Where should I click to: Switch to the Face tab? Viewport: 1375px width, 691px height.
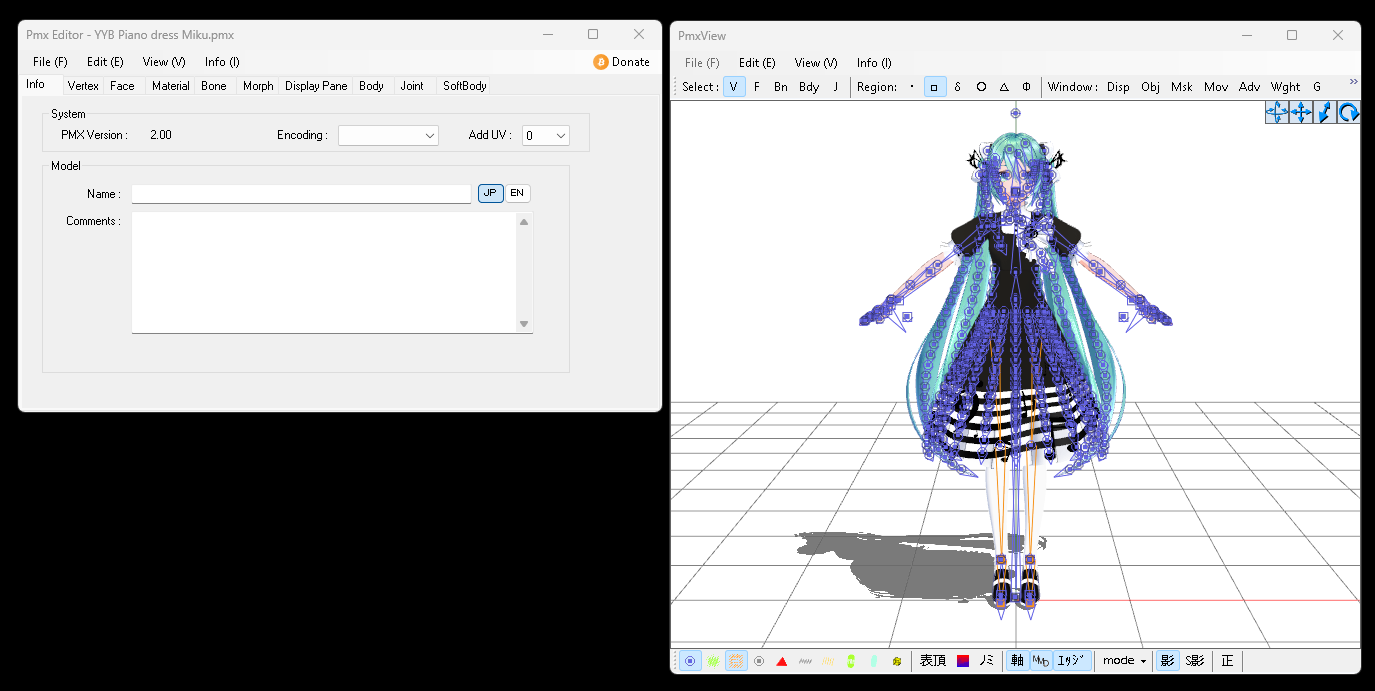coord(122,86)
